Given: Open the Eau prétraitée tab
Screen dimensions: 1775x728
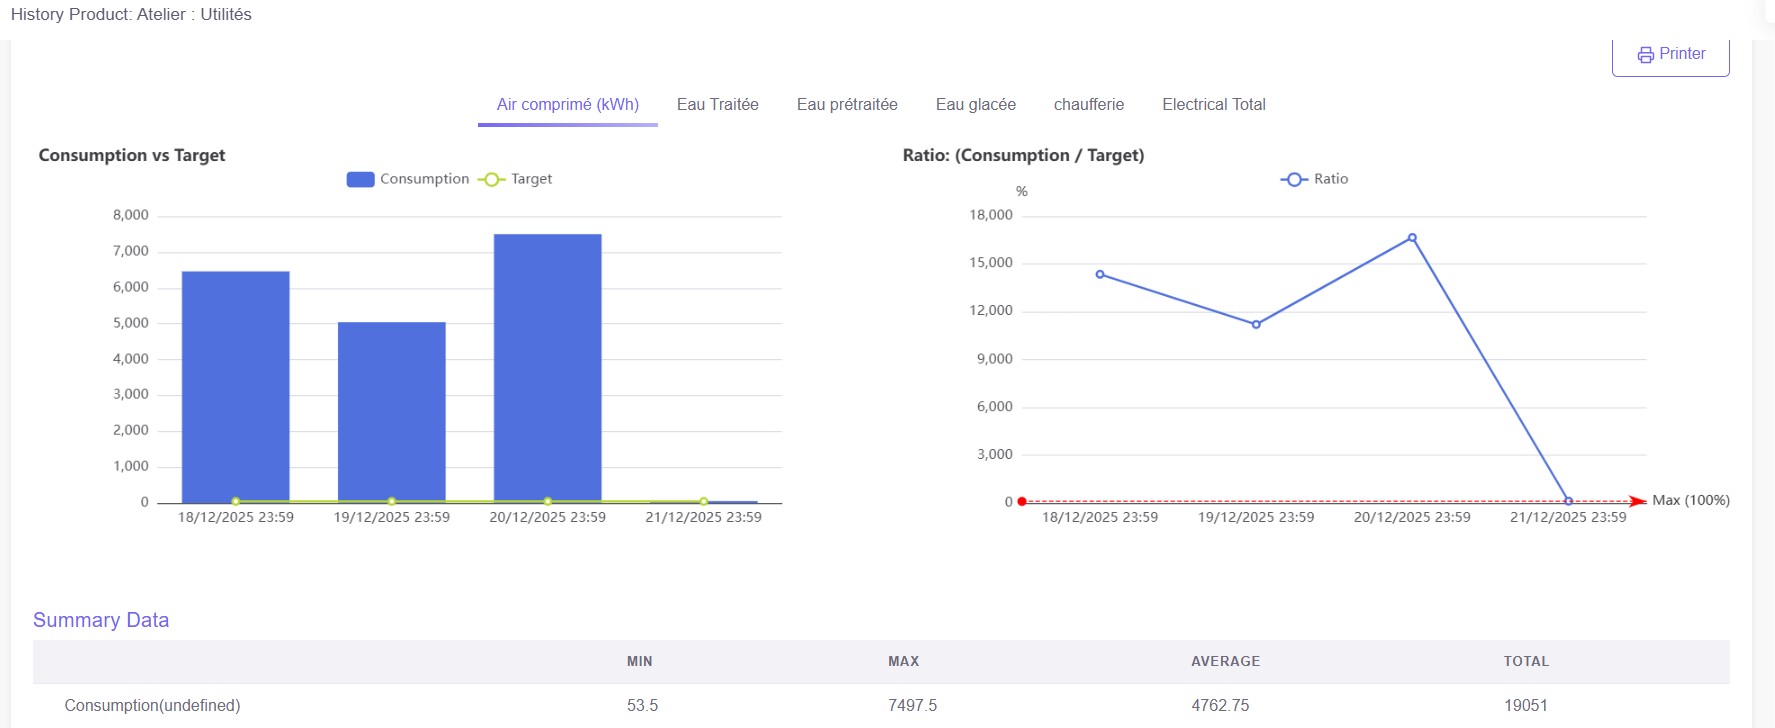Looking at the screenshot, I should coord(846,105).
